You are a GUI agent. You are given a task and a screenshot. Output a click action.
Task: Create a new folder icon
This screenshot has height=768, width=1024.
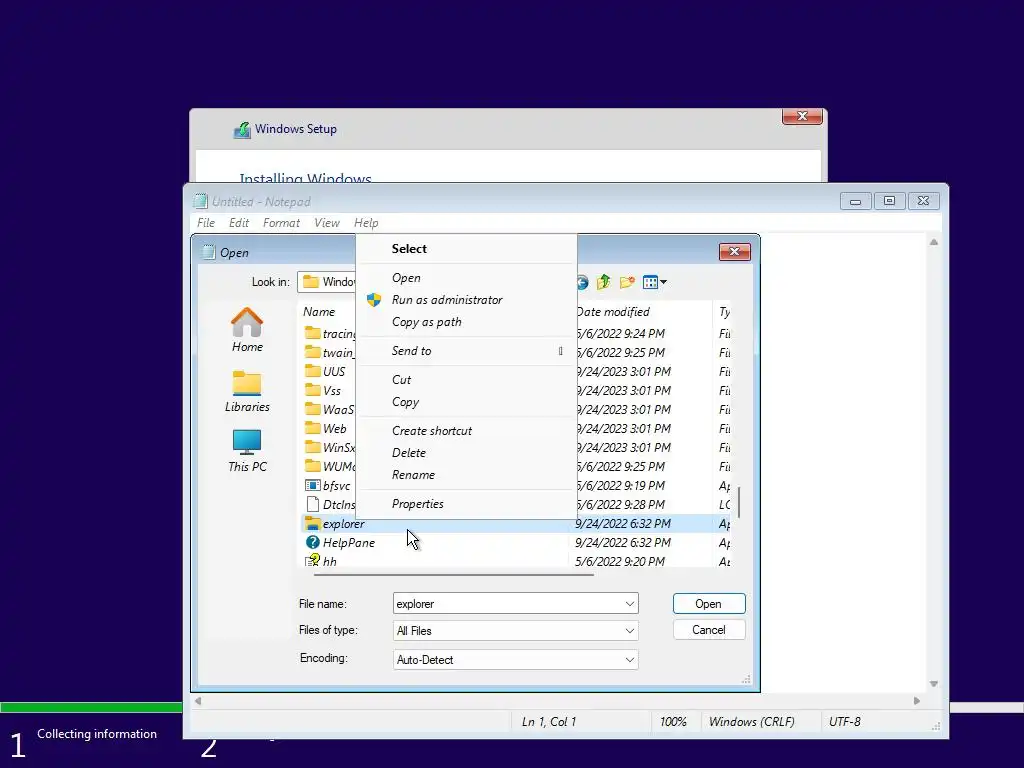(627, 282)
